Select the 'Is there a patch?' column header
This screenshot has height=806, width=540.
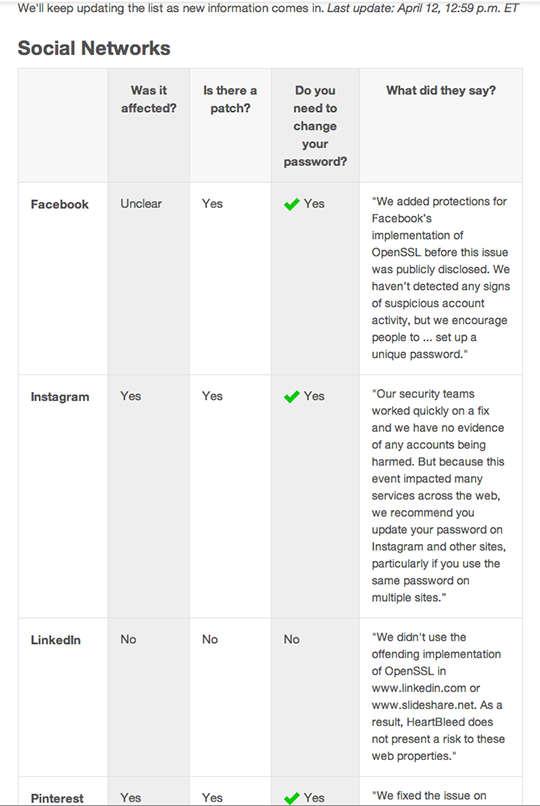230,99
